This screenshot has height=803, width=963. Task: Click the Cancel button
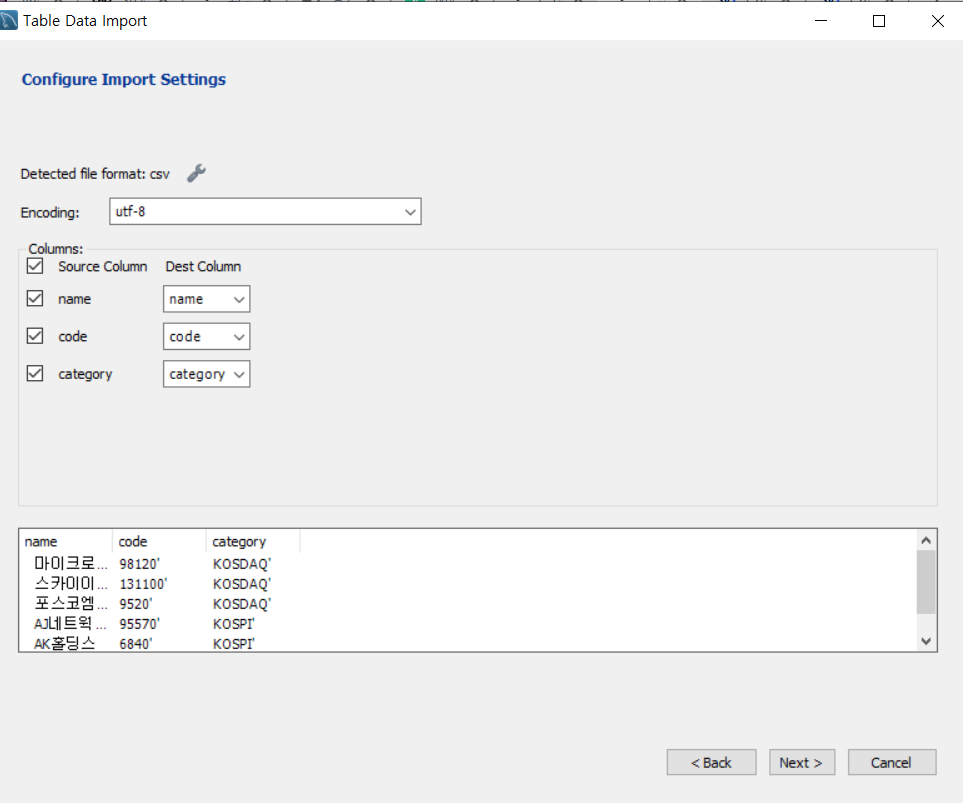(892, 762)
